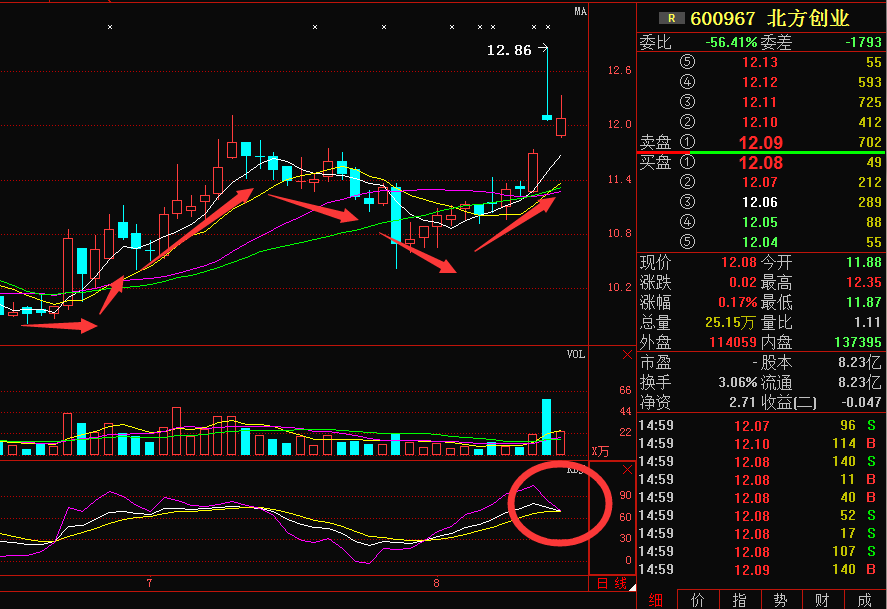Open the 财 financials tab
Screen dimensions: 887x609
click(x=821, y=599)
